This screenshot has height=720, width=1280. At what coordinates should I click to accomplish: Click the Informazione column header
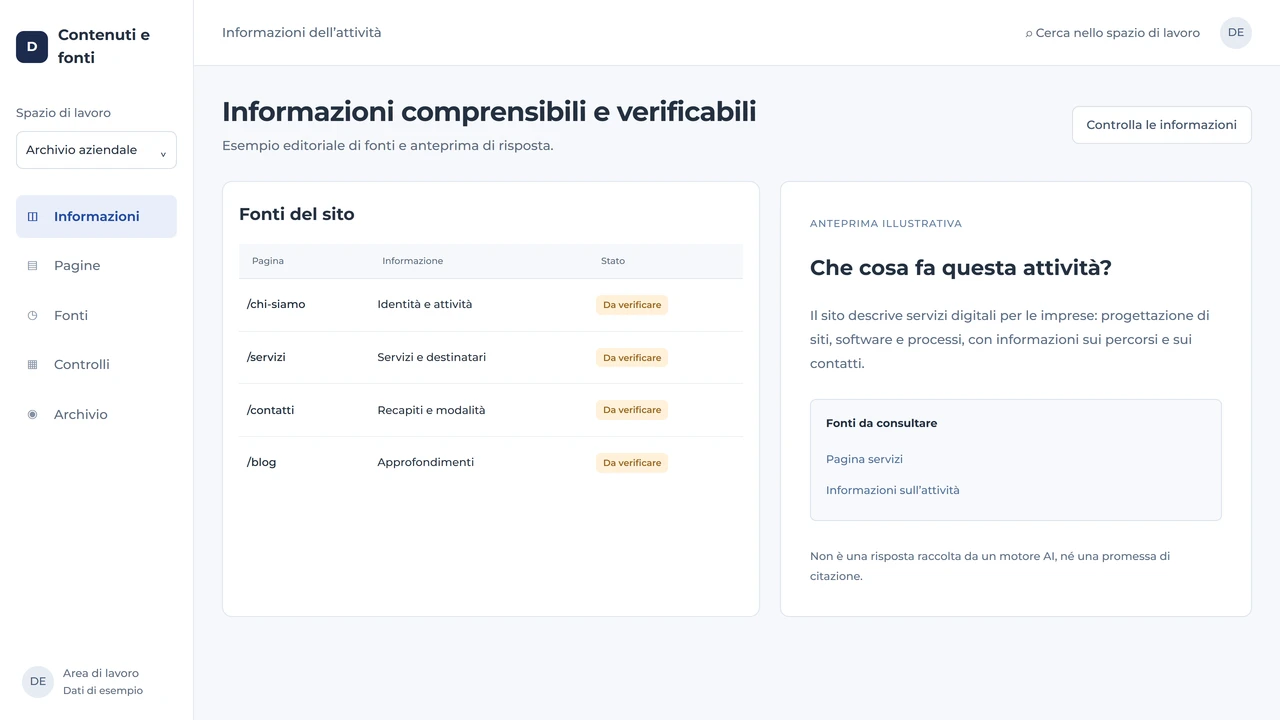412,261
